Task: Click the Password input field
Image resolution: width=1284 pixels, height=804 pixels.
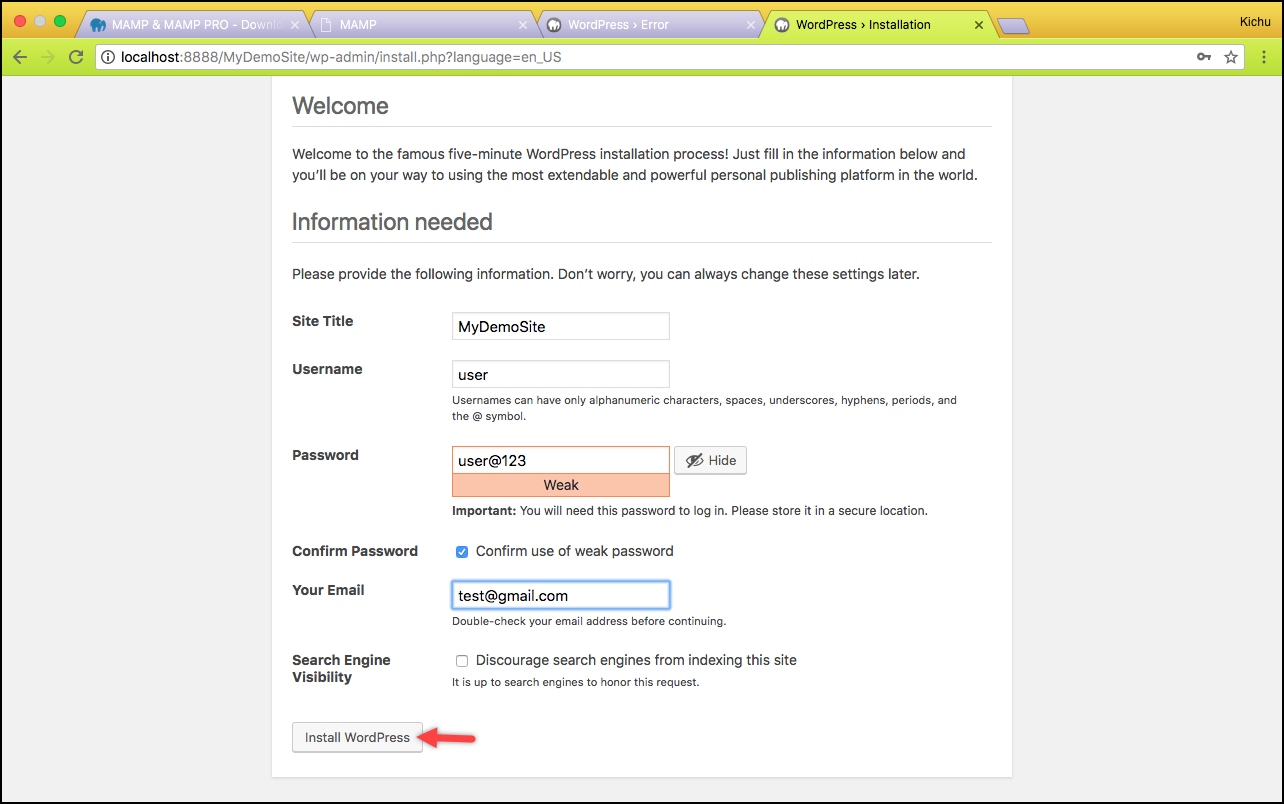Action: click(561, 460)
